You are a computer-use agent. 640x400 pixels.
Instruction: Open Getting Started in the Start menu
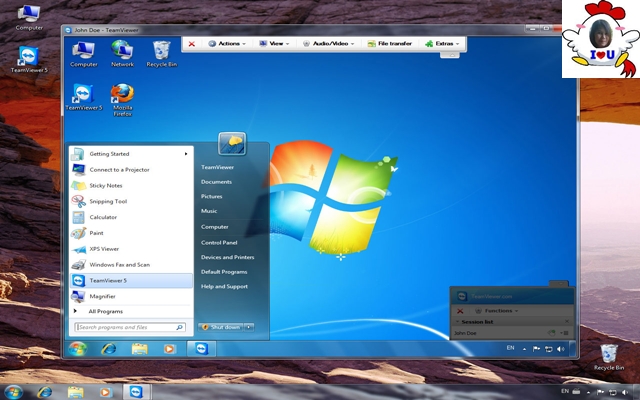131,154
